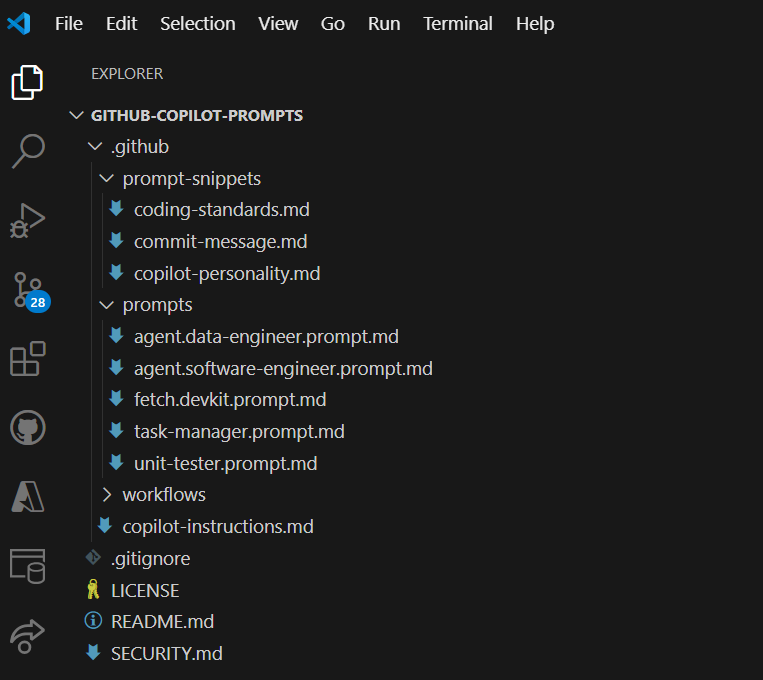Open agent.software-engineer.prompt.md file
This screenshot has height=680, width=763.
[283, 368]
